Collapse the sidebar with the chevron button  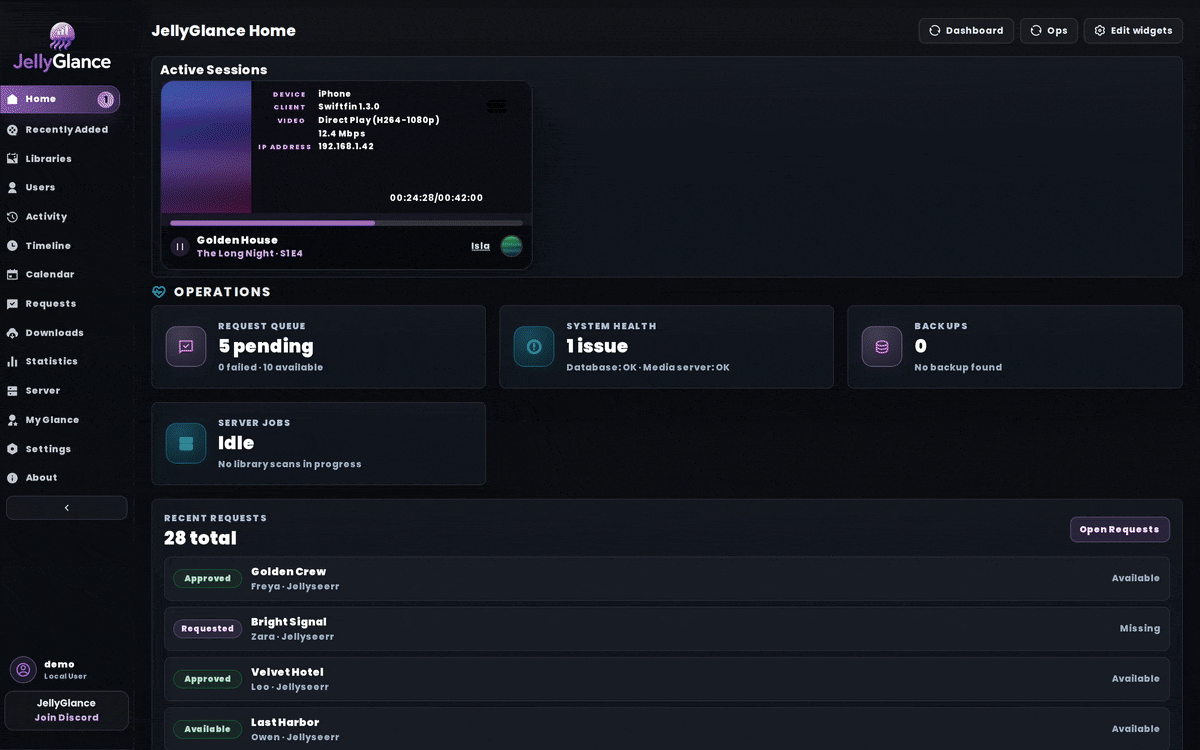click(x=67, y=508)
